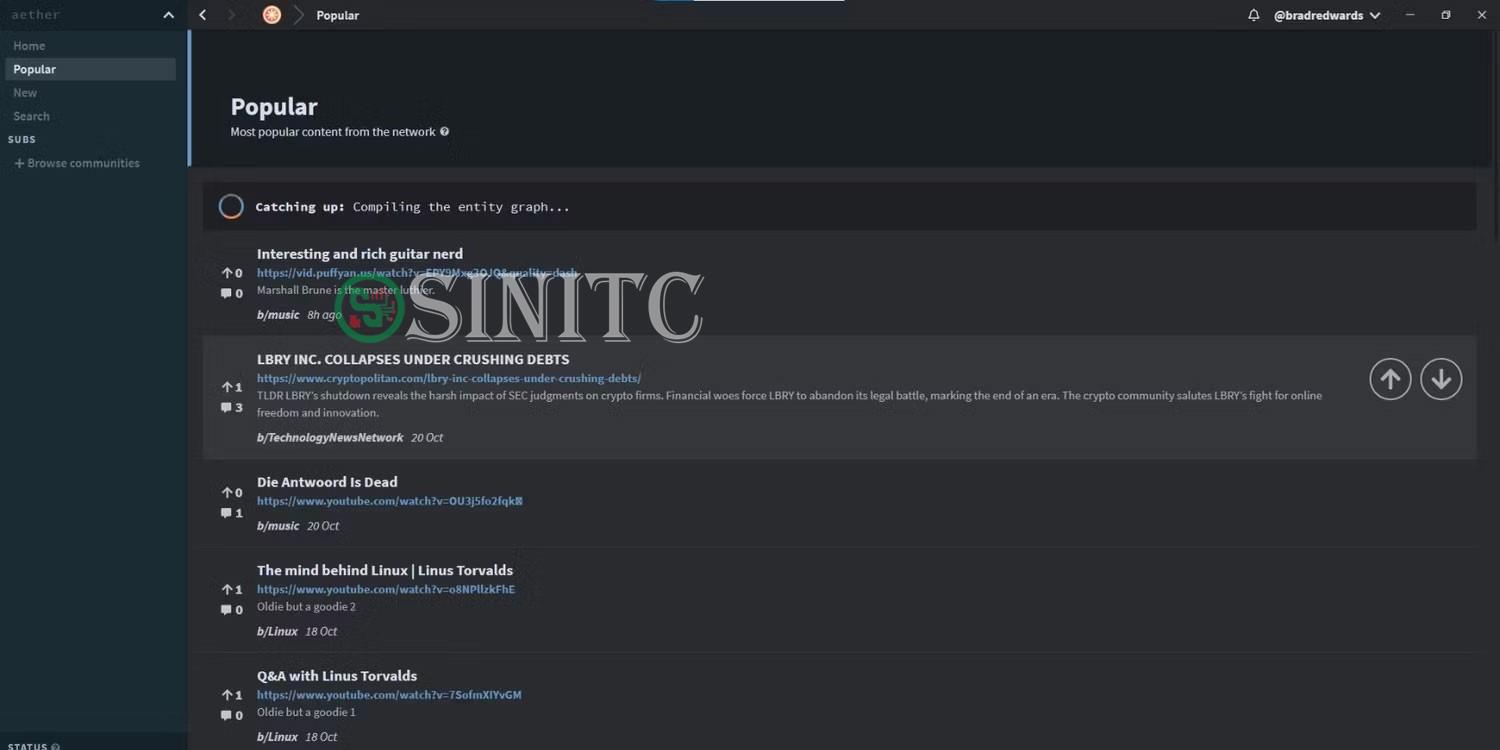The image size is (1500, 750).
Task: Open Search in sidebar
Action: tap(31, 116)
